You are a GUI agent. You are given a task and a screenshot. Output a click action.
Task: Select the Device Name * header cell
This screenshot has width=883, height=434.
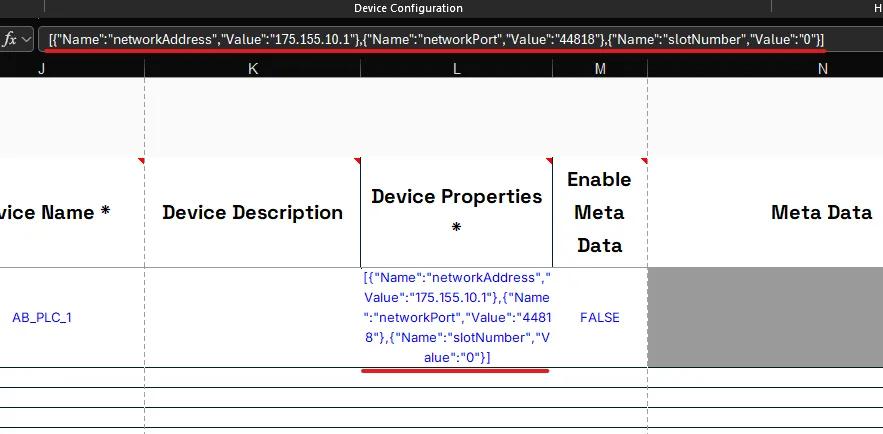point(72,212)
